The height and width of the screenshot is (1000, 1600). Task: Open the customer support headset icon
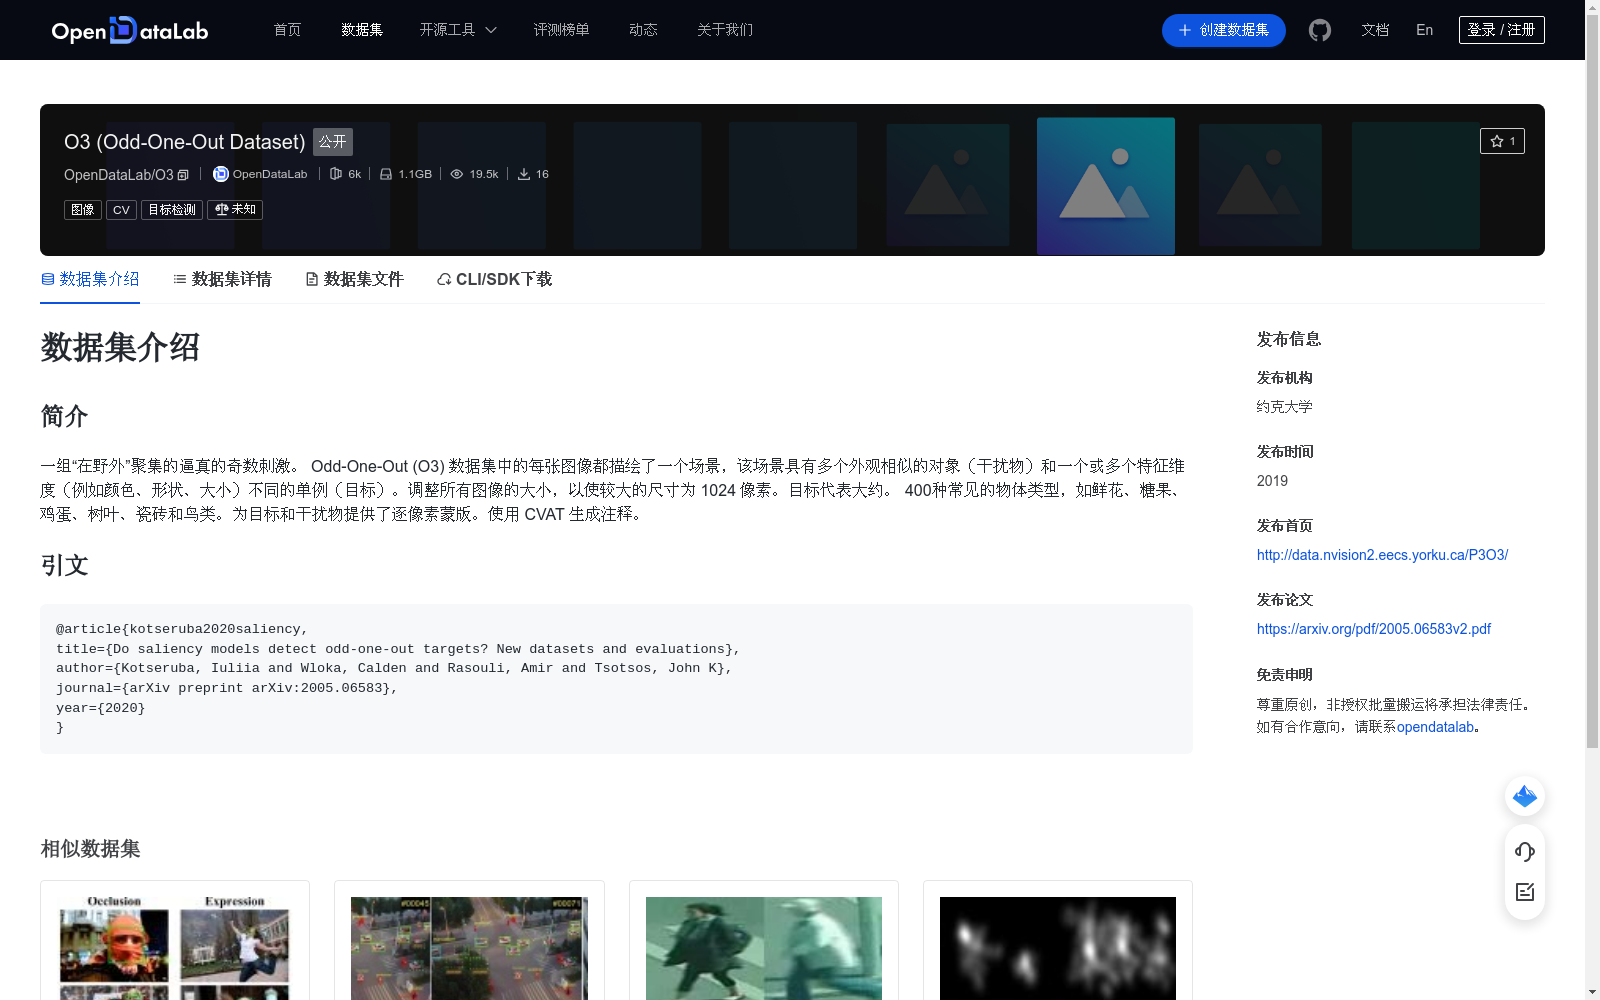[x=1525, y=852]
